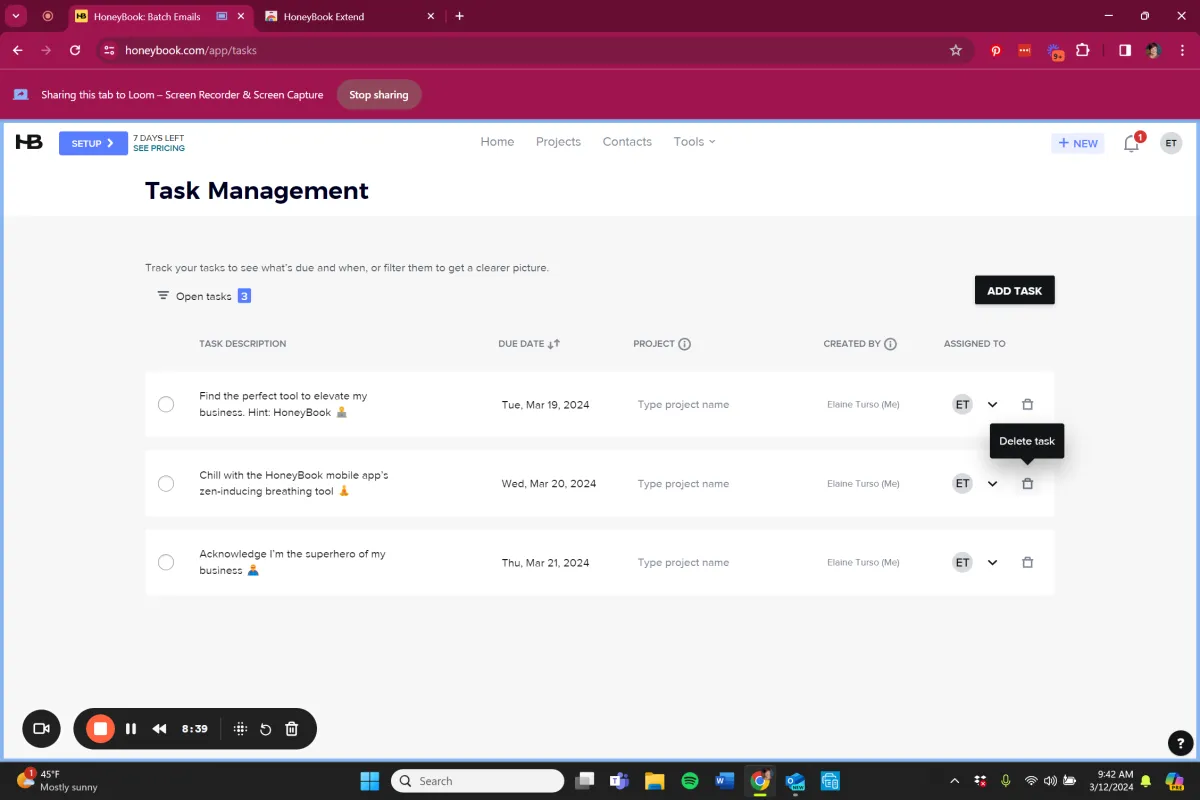Open Microsoft Word from the taskbar

tap(726, 781)
